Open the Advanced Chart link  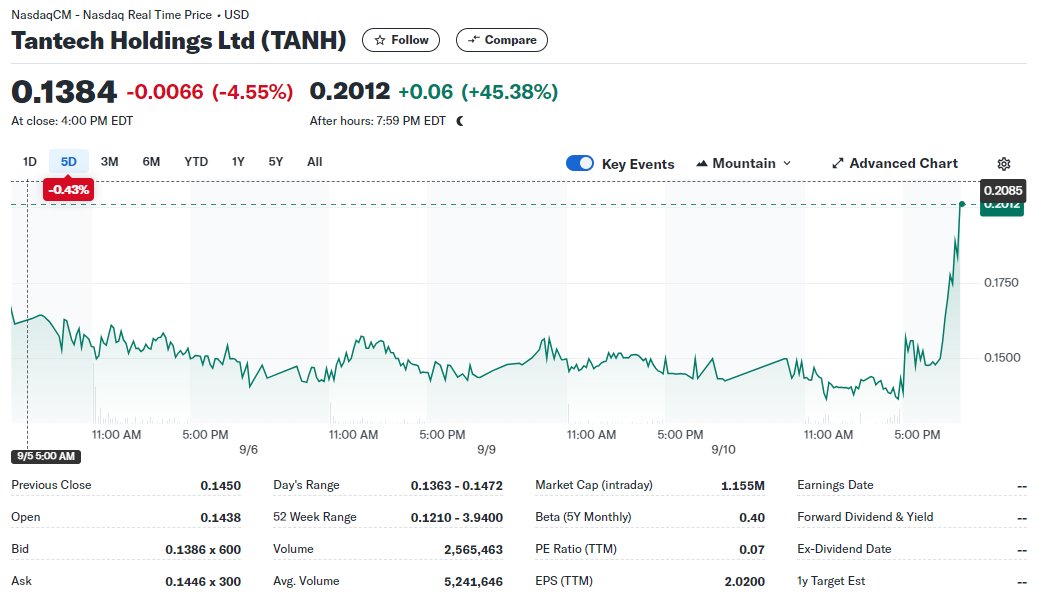[x=895, y=164]
